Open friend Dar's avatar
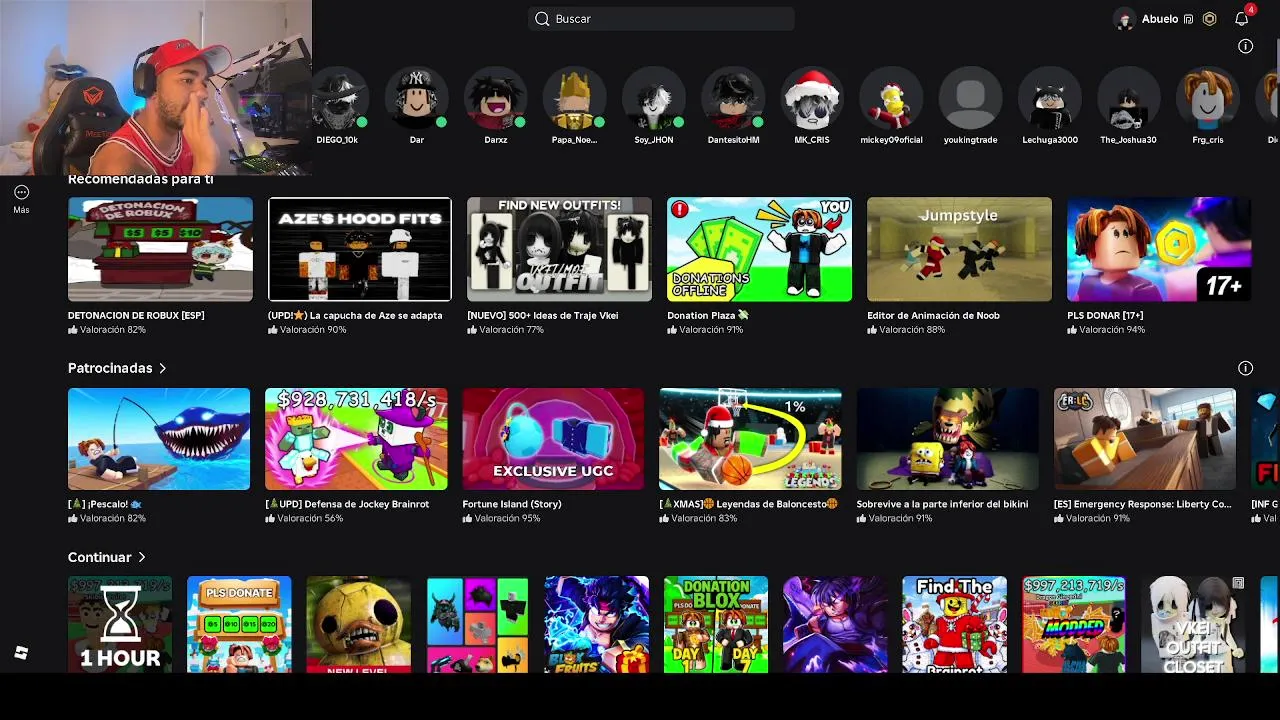The image size is (1280, 720). click(x=417, y=99)
